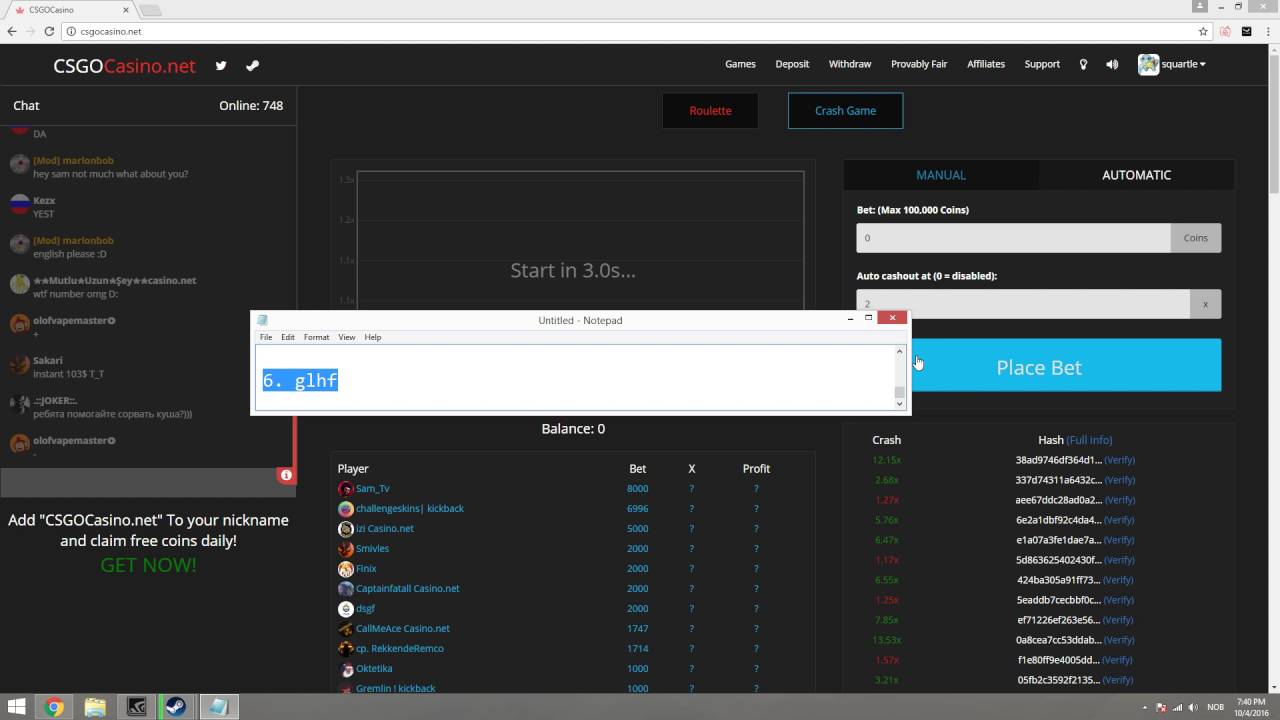
Task: Open Sam_Tv player profile
Action: pos(373,489)
